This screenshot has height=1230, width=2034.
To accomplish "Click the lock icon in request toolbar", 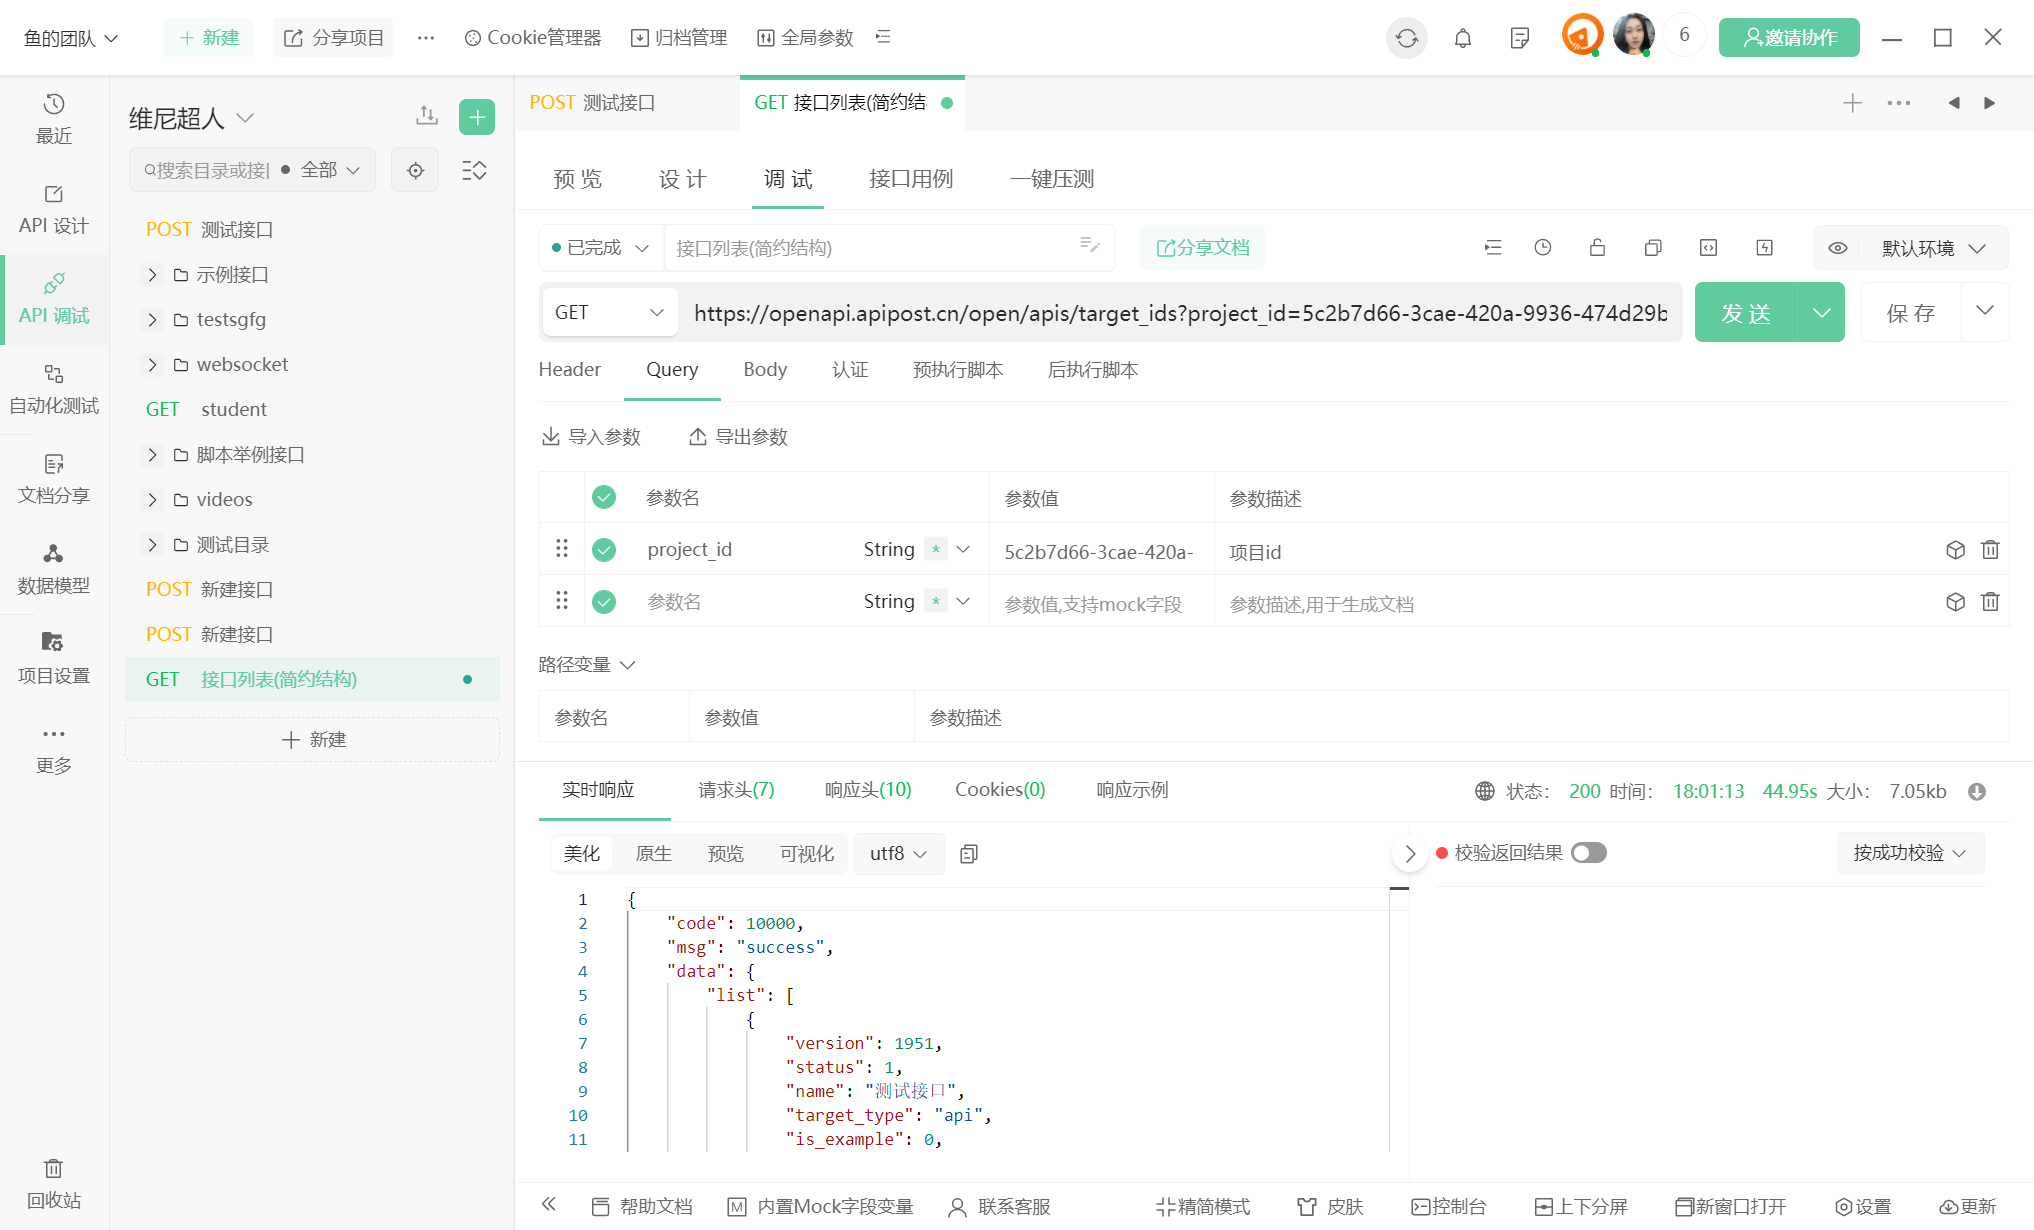I will click(x=1597, y=247).
